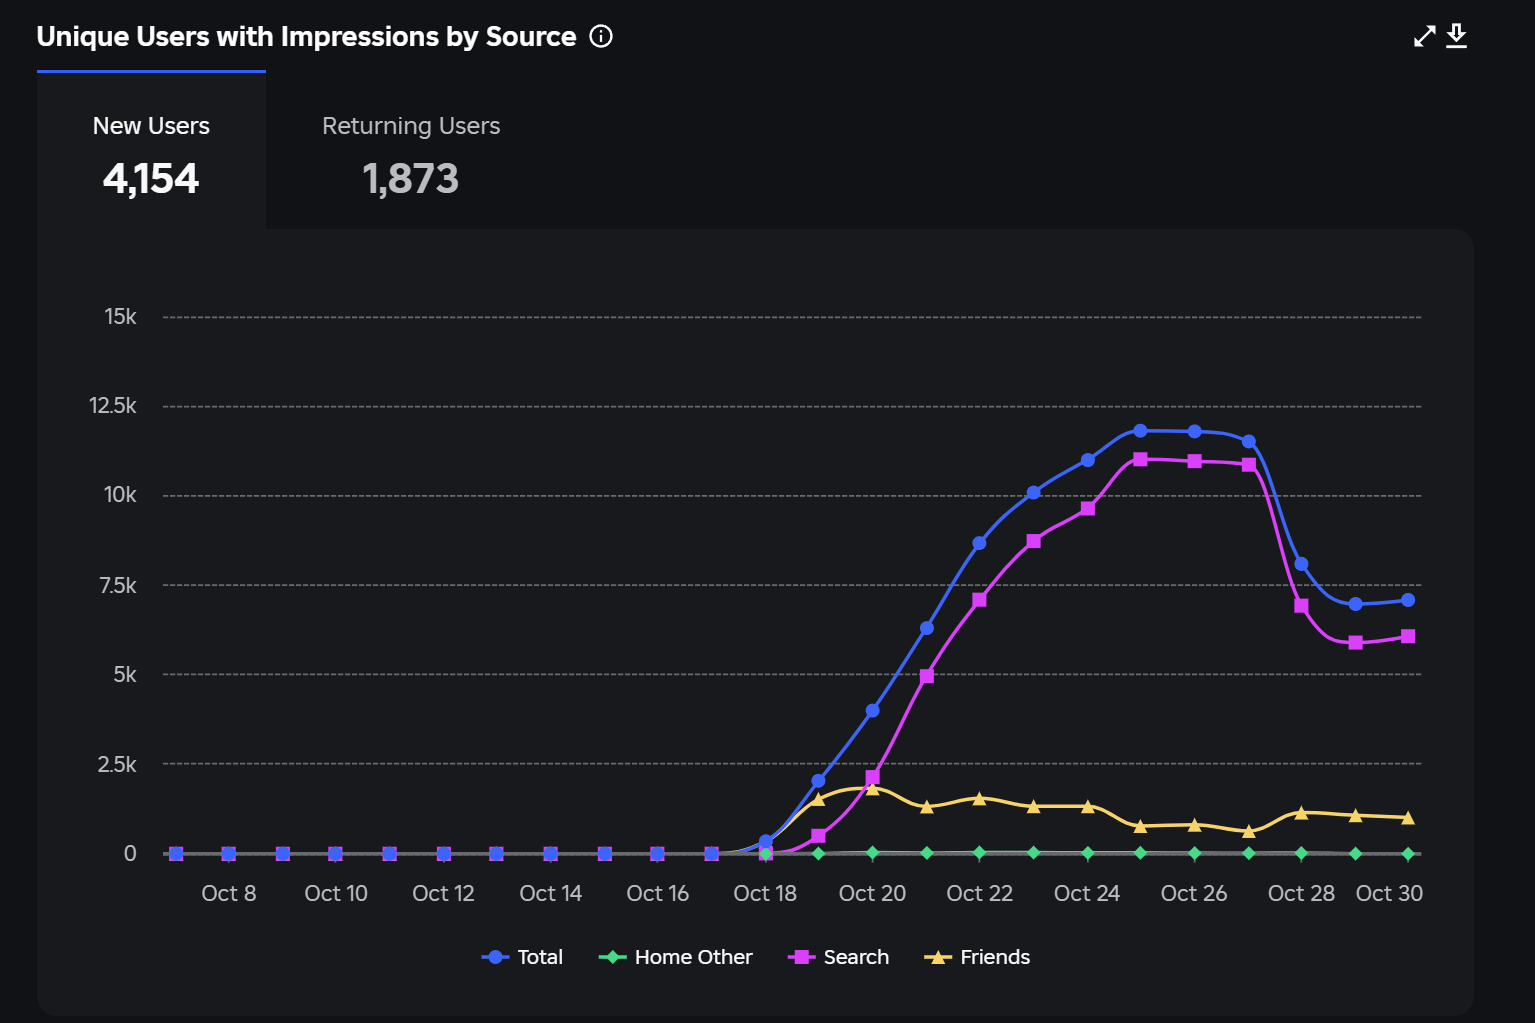The image size is (1535, 1023).
Task: Click the Oct 18 axis label
Action: pos(764,892)
